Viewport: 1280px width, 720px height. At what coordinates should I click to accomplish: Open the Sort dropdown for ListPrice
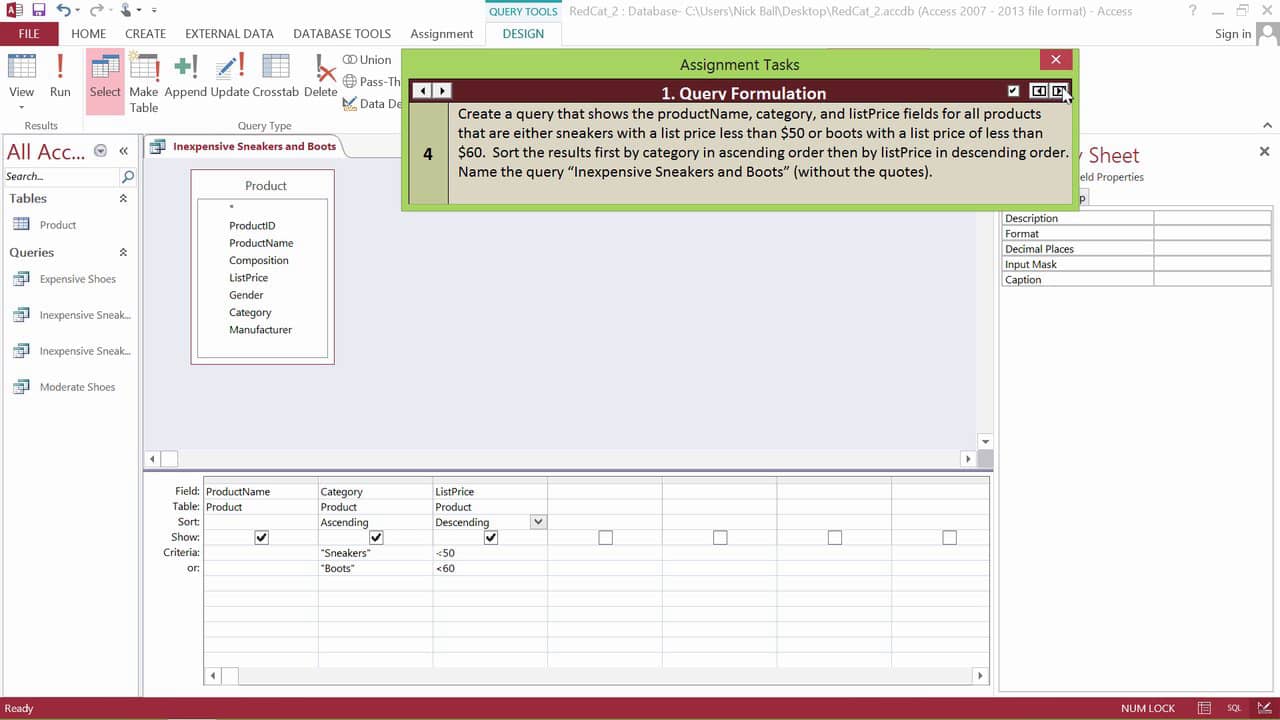pos(538,522)
